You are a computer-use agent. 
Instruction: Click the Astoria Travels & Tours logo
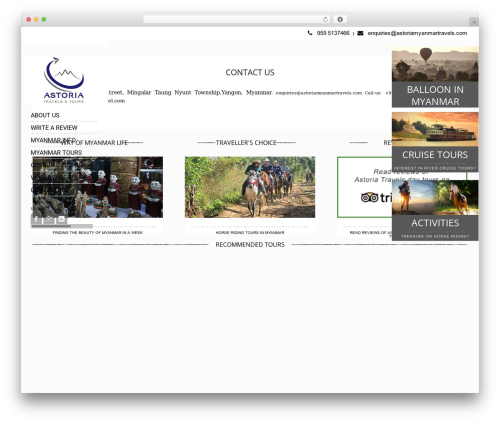tap(64, 80)
